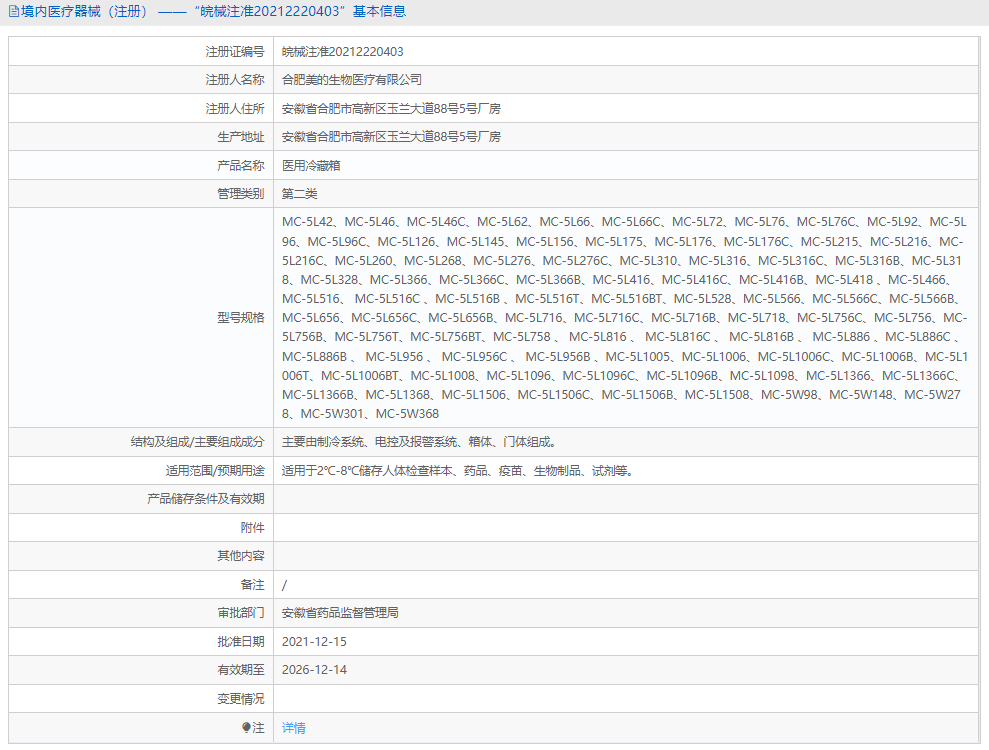Click the approval date 2021-12-15
989x750 pixels.
(315, 641)
